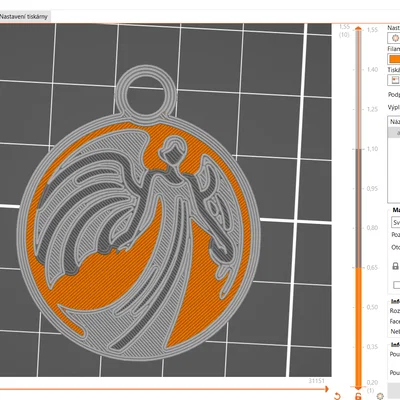Open the orange filament color swatch
The width and height of the screenshot is (400, 400).
click(x=394, y=59)
